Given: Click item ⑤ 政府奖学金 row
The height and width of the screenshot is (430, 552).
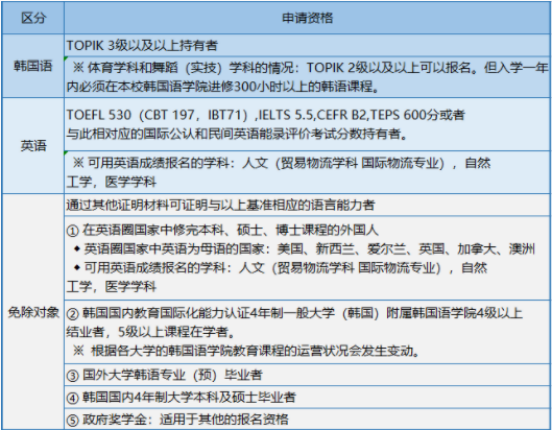Looking at the screenshot, I should 307,419.
